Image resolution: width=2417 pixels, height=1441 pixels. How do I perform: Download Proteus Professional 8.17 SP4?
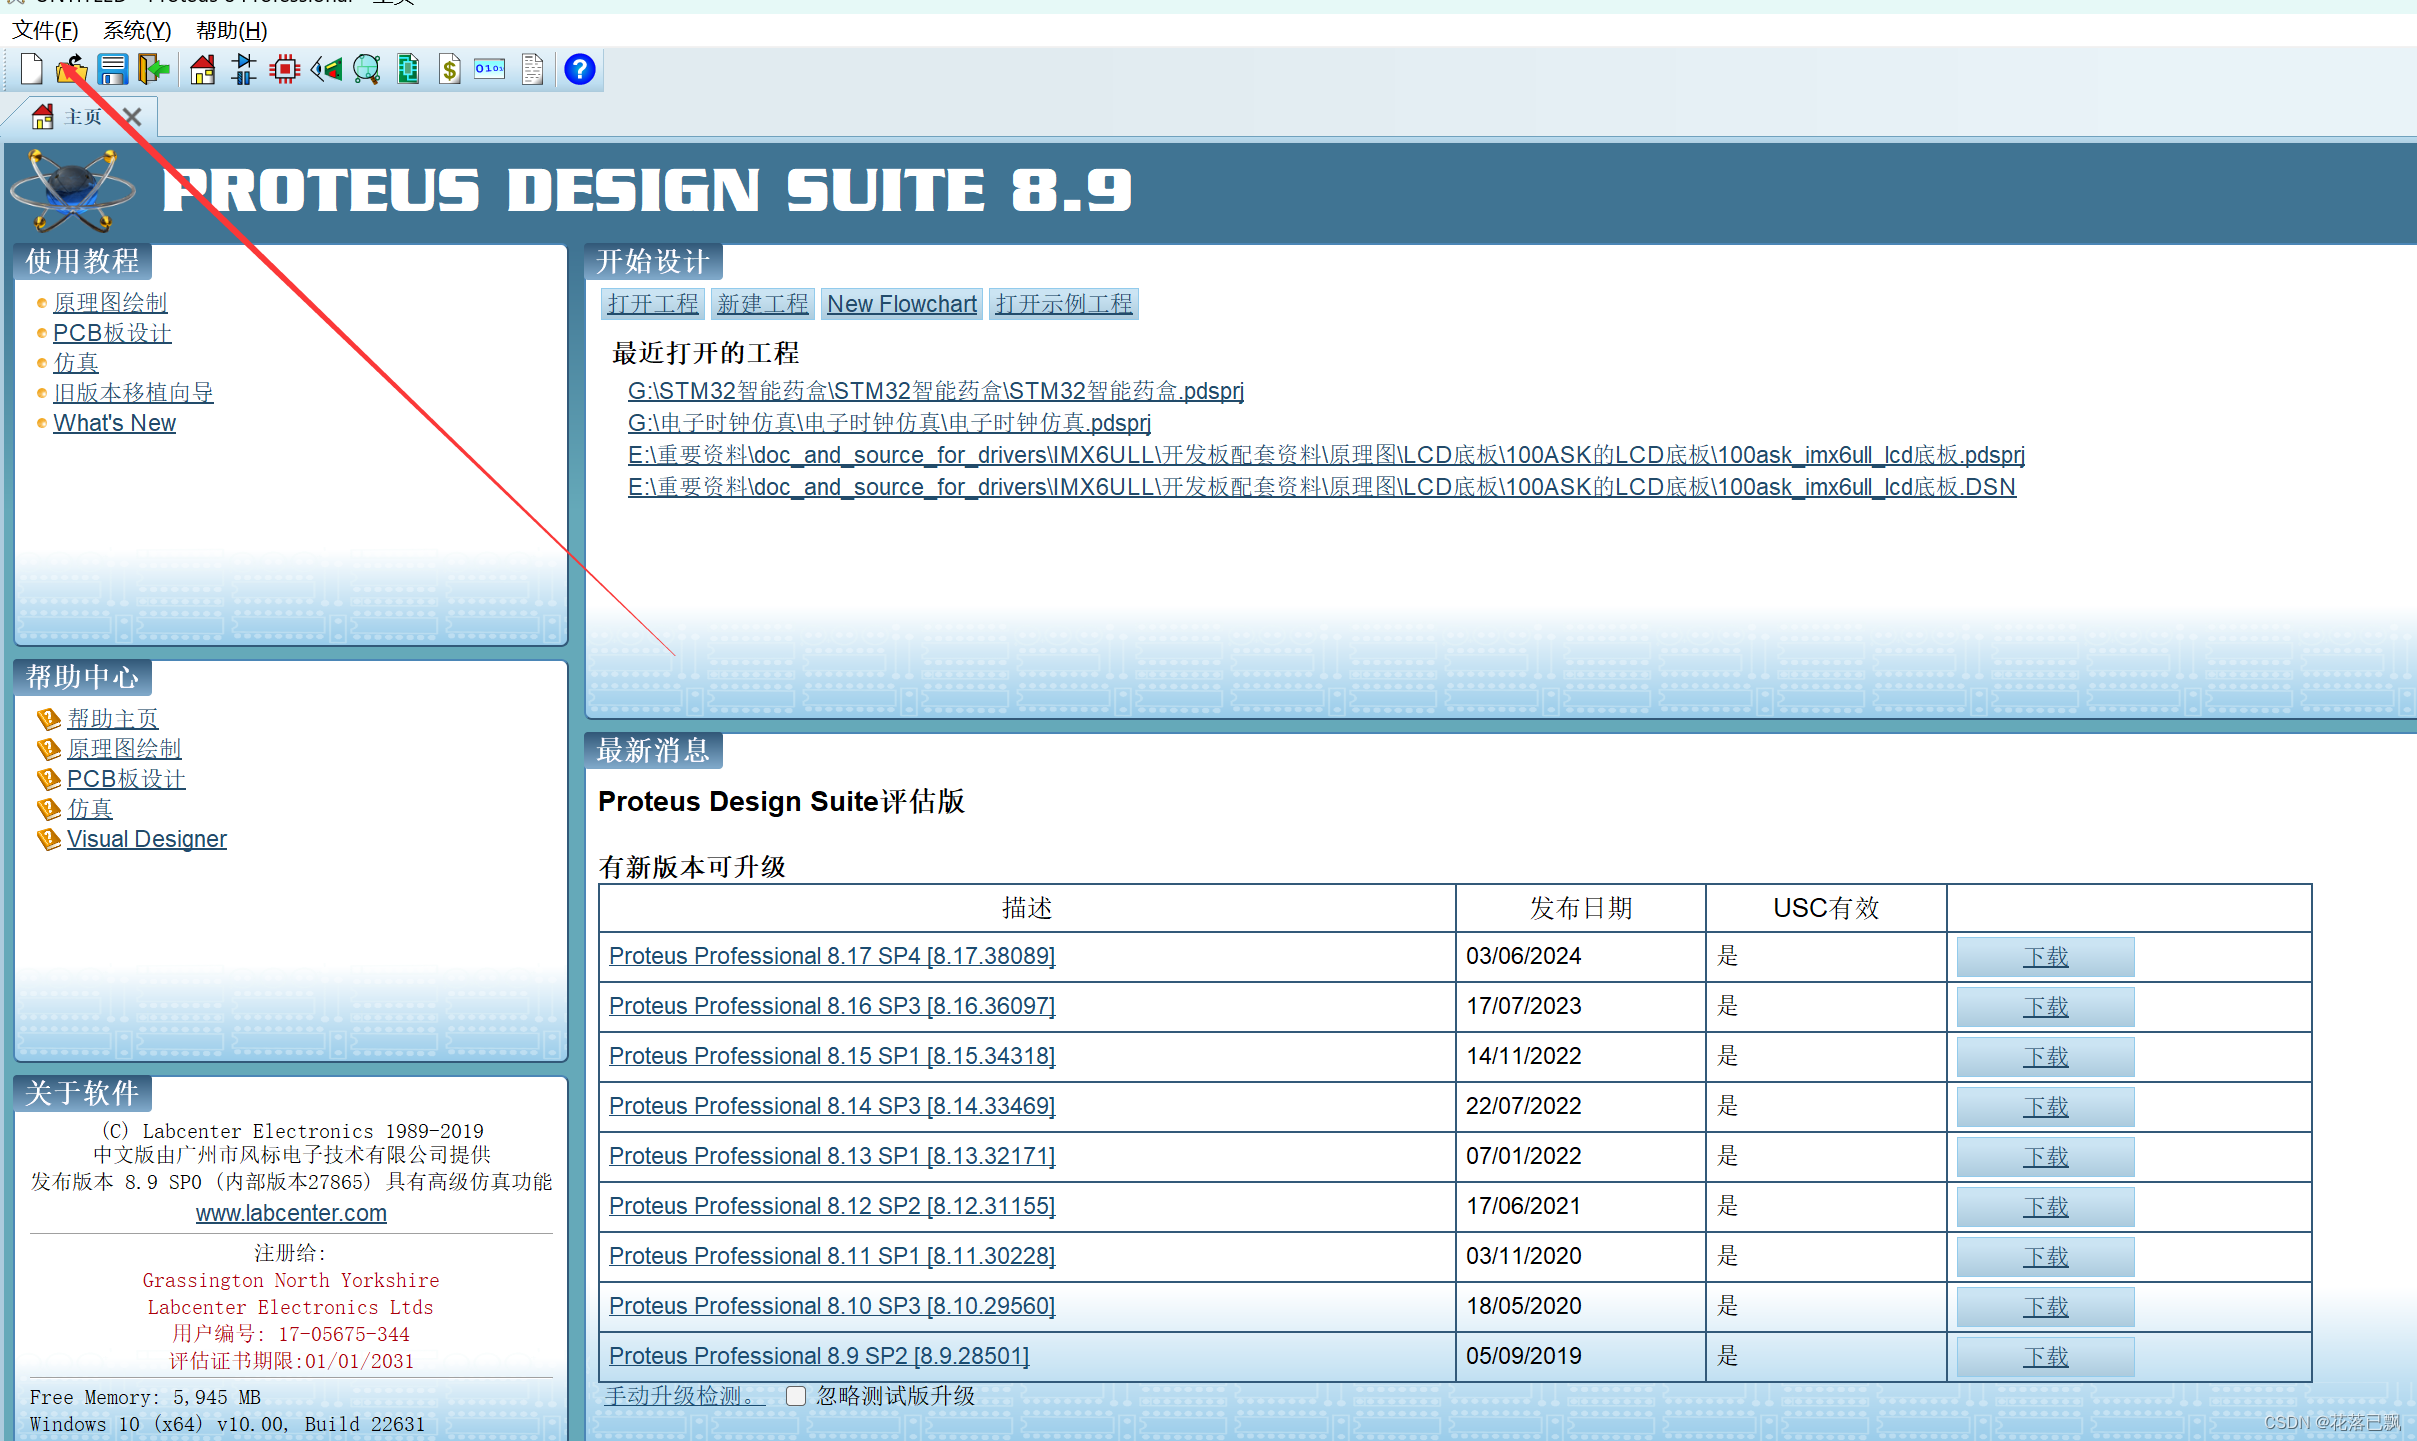[x=2045, y=957]
